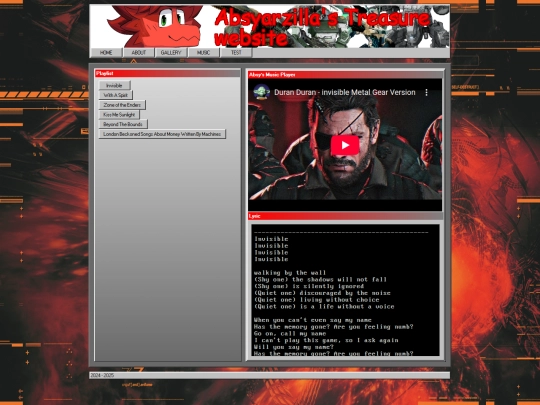Click the 2024 - 2025 footer text
The height and width of the screenshot is (405, 540).
coord(102,375)
